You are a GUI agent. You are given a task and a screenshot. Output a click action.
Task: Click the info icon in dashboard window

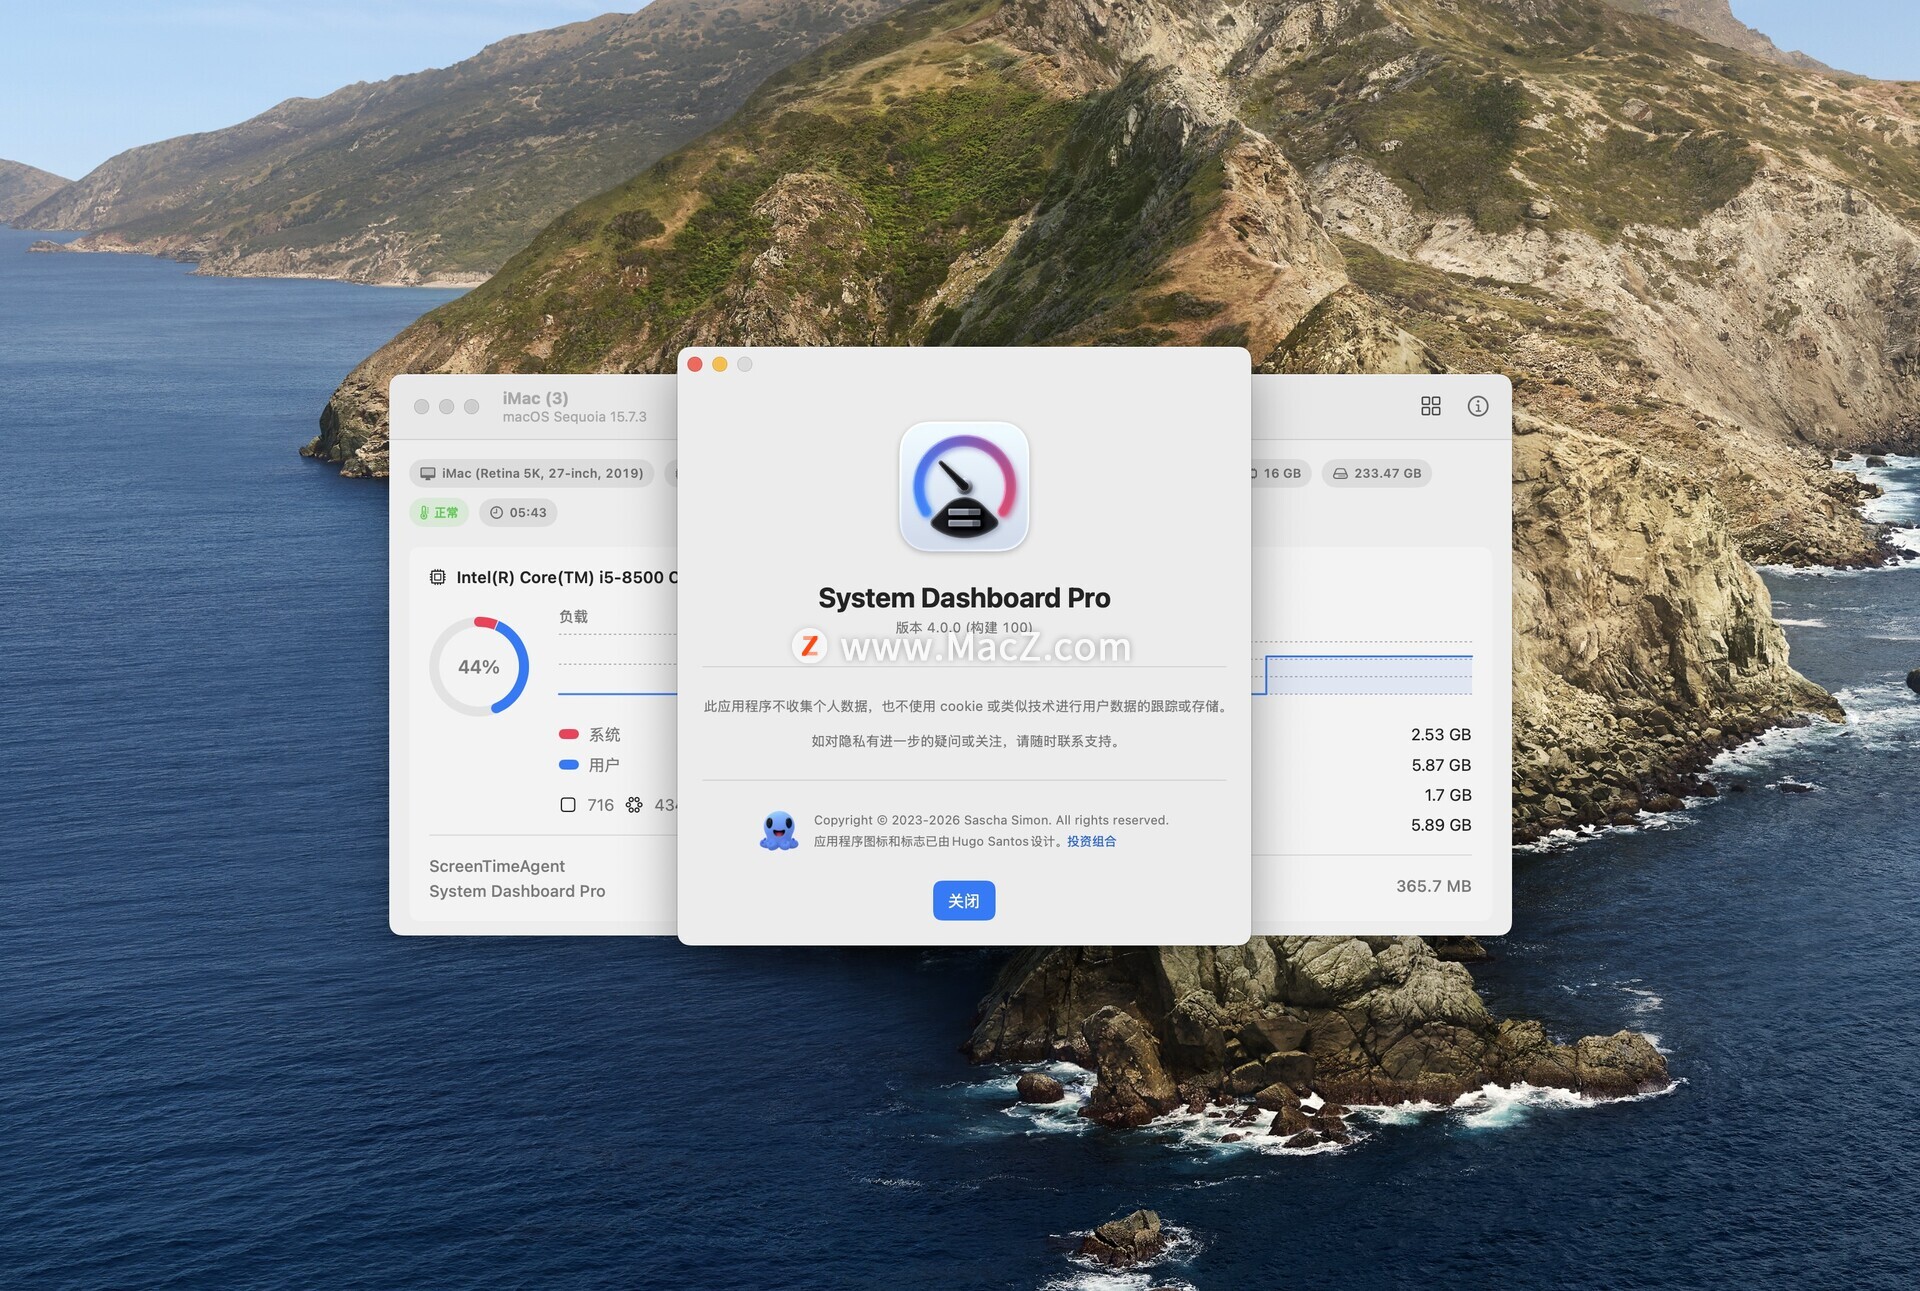coord(1478,406)
